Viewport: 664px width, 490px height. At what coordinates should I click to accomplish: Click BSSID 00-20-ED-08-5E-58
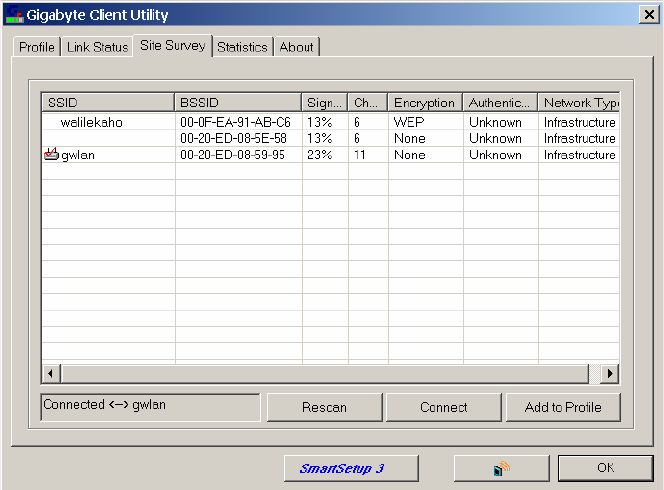[233, 138]
